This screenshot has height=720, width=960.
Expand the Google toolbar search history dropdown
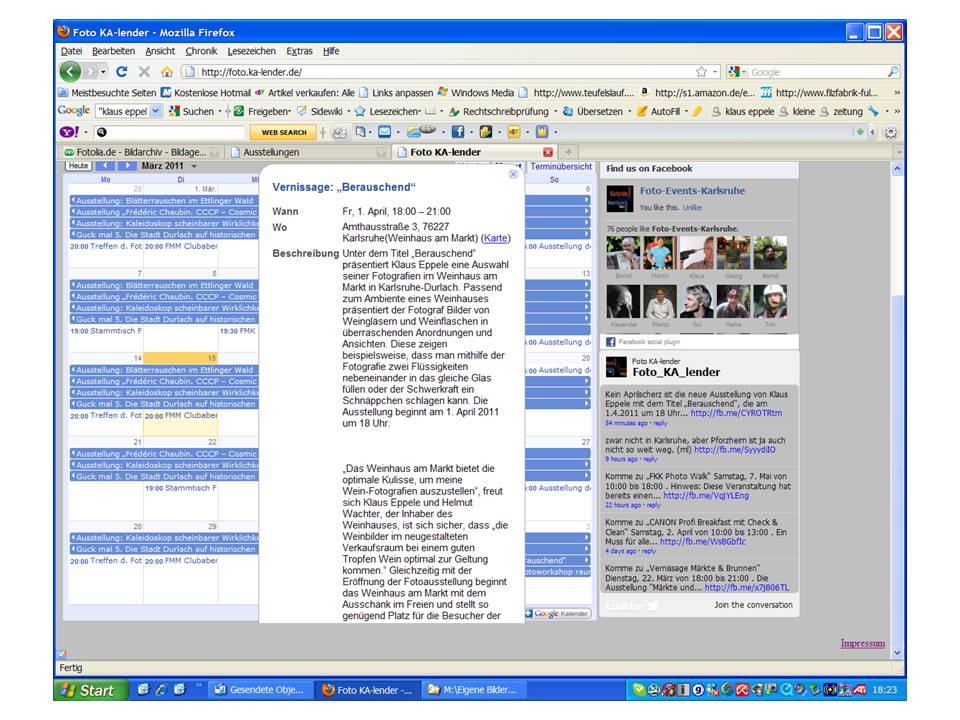click(x=156, y=112)
